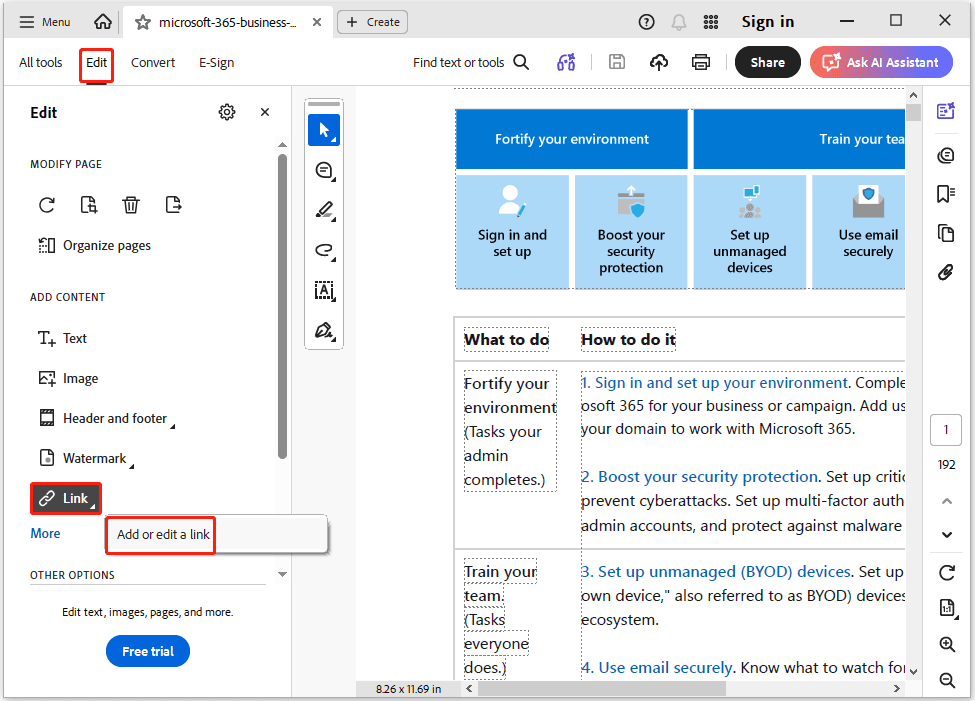The width and height of the screenshot is (975, 701).
Task: Select the comment tool in the floating toolbar
Action: click(x=324, y=170)
